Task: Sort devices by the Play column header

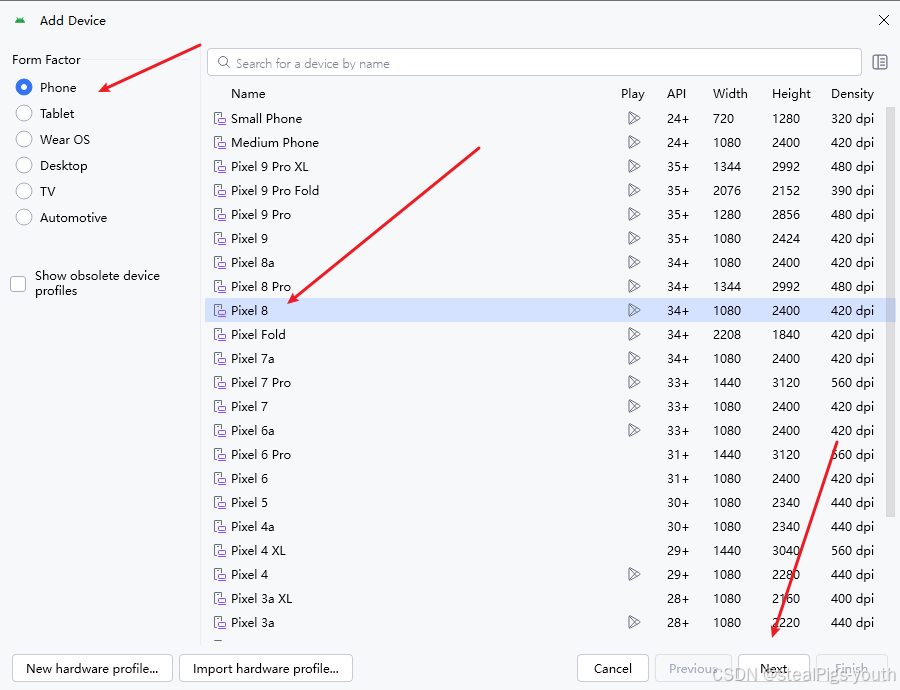Action: click(633, 94)
